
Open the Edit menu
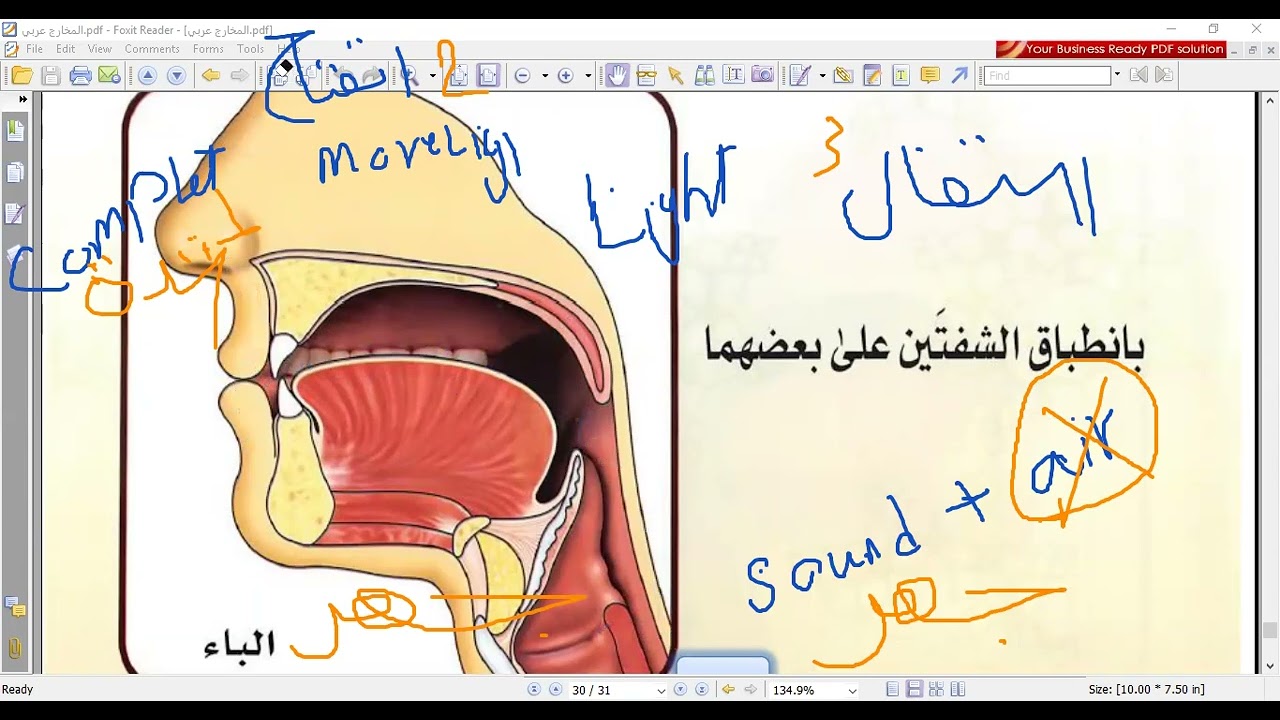[66, 49]
